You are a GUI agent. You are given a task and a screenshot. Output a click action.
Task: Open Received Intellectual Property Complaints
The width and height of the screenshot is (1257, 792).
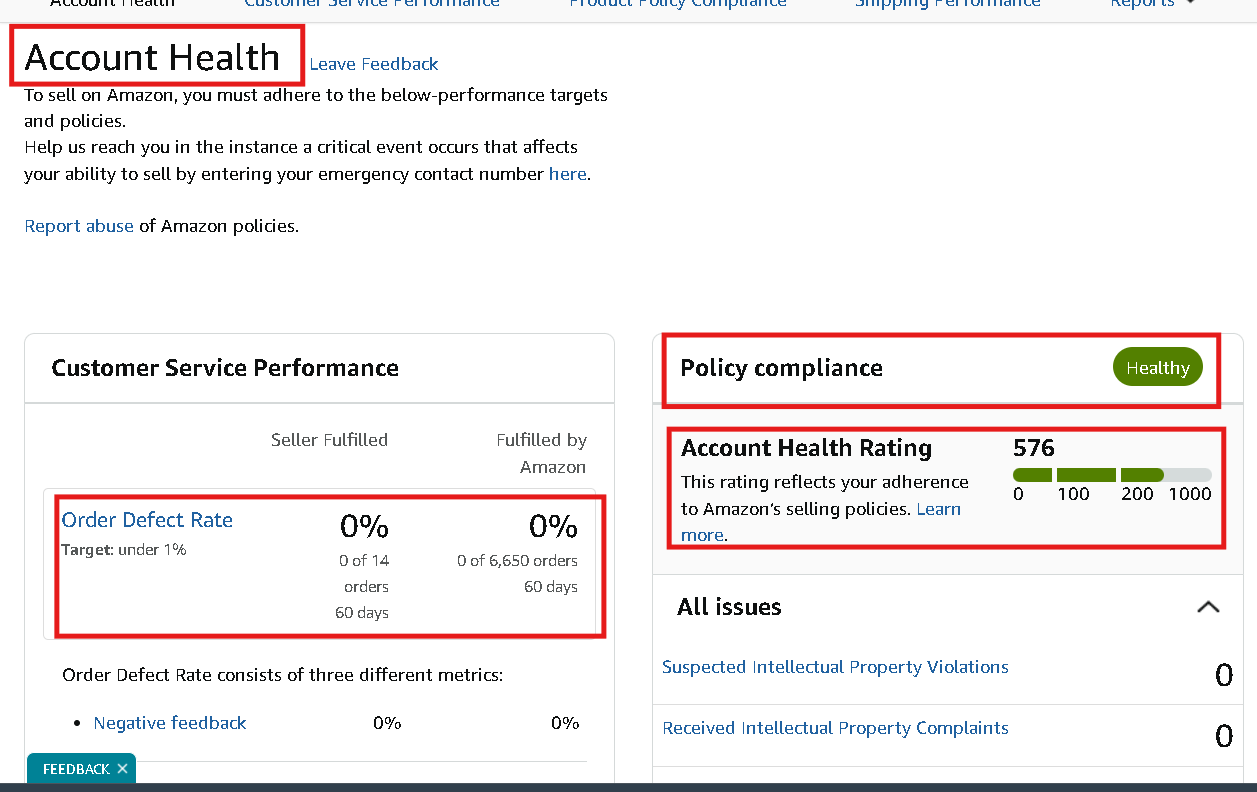click(835, 728)
